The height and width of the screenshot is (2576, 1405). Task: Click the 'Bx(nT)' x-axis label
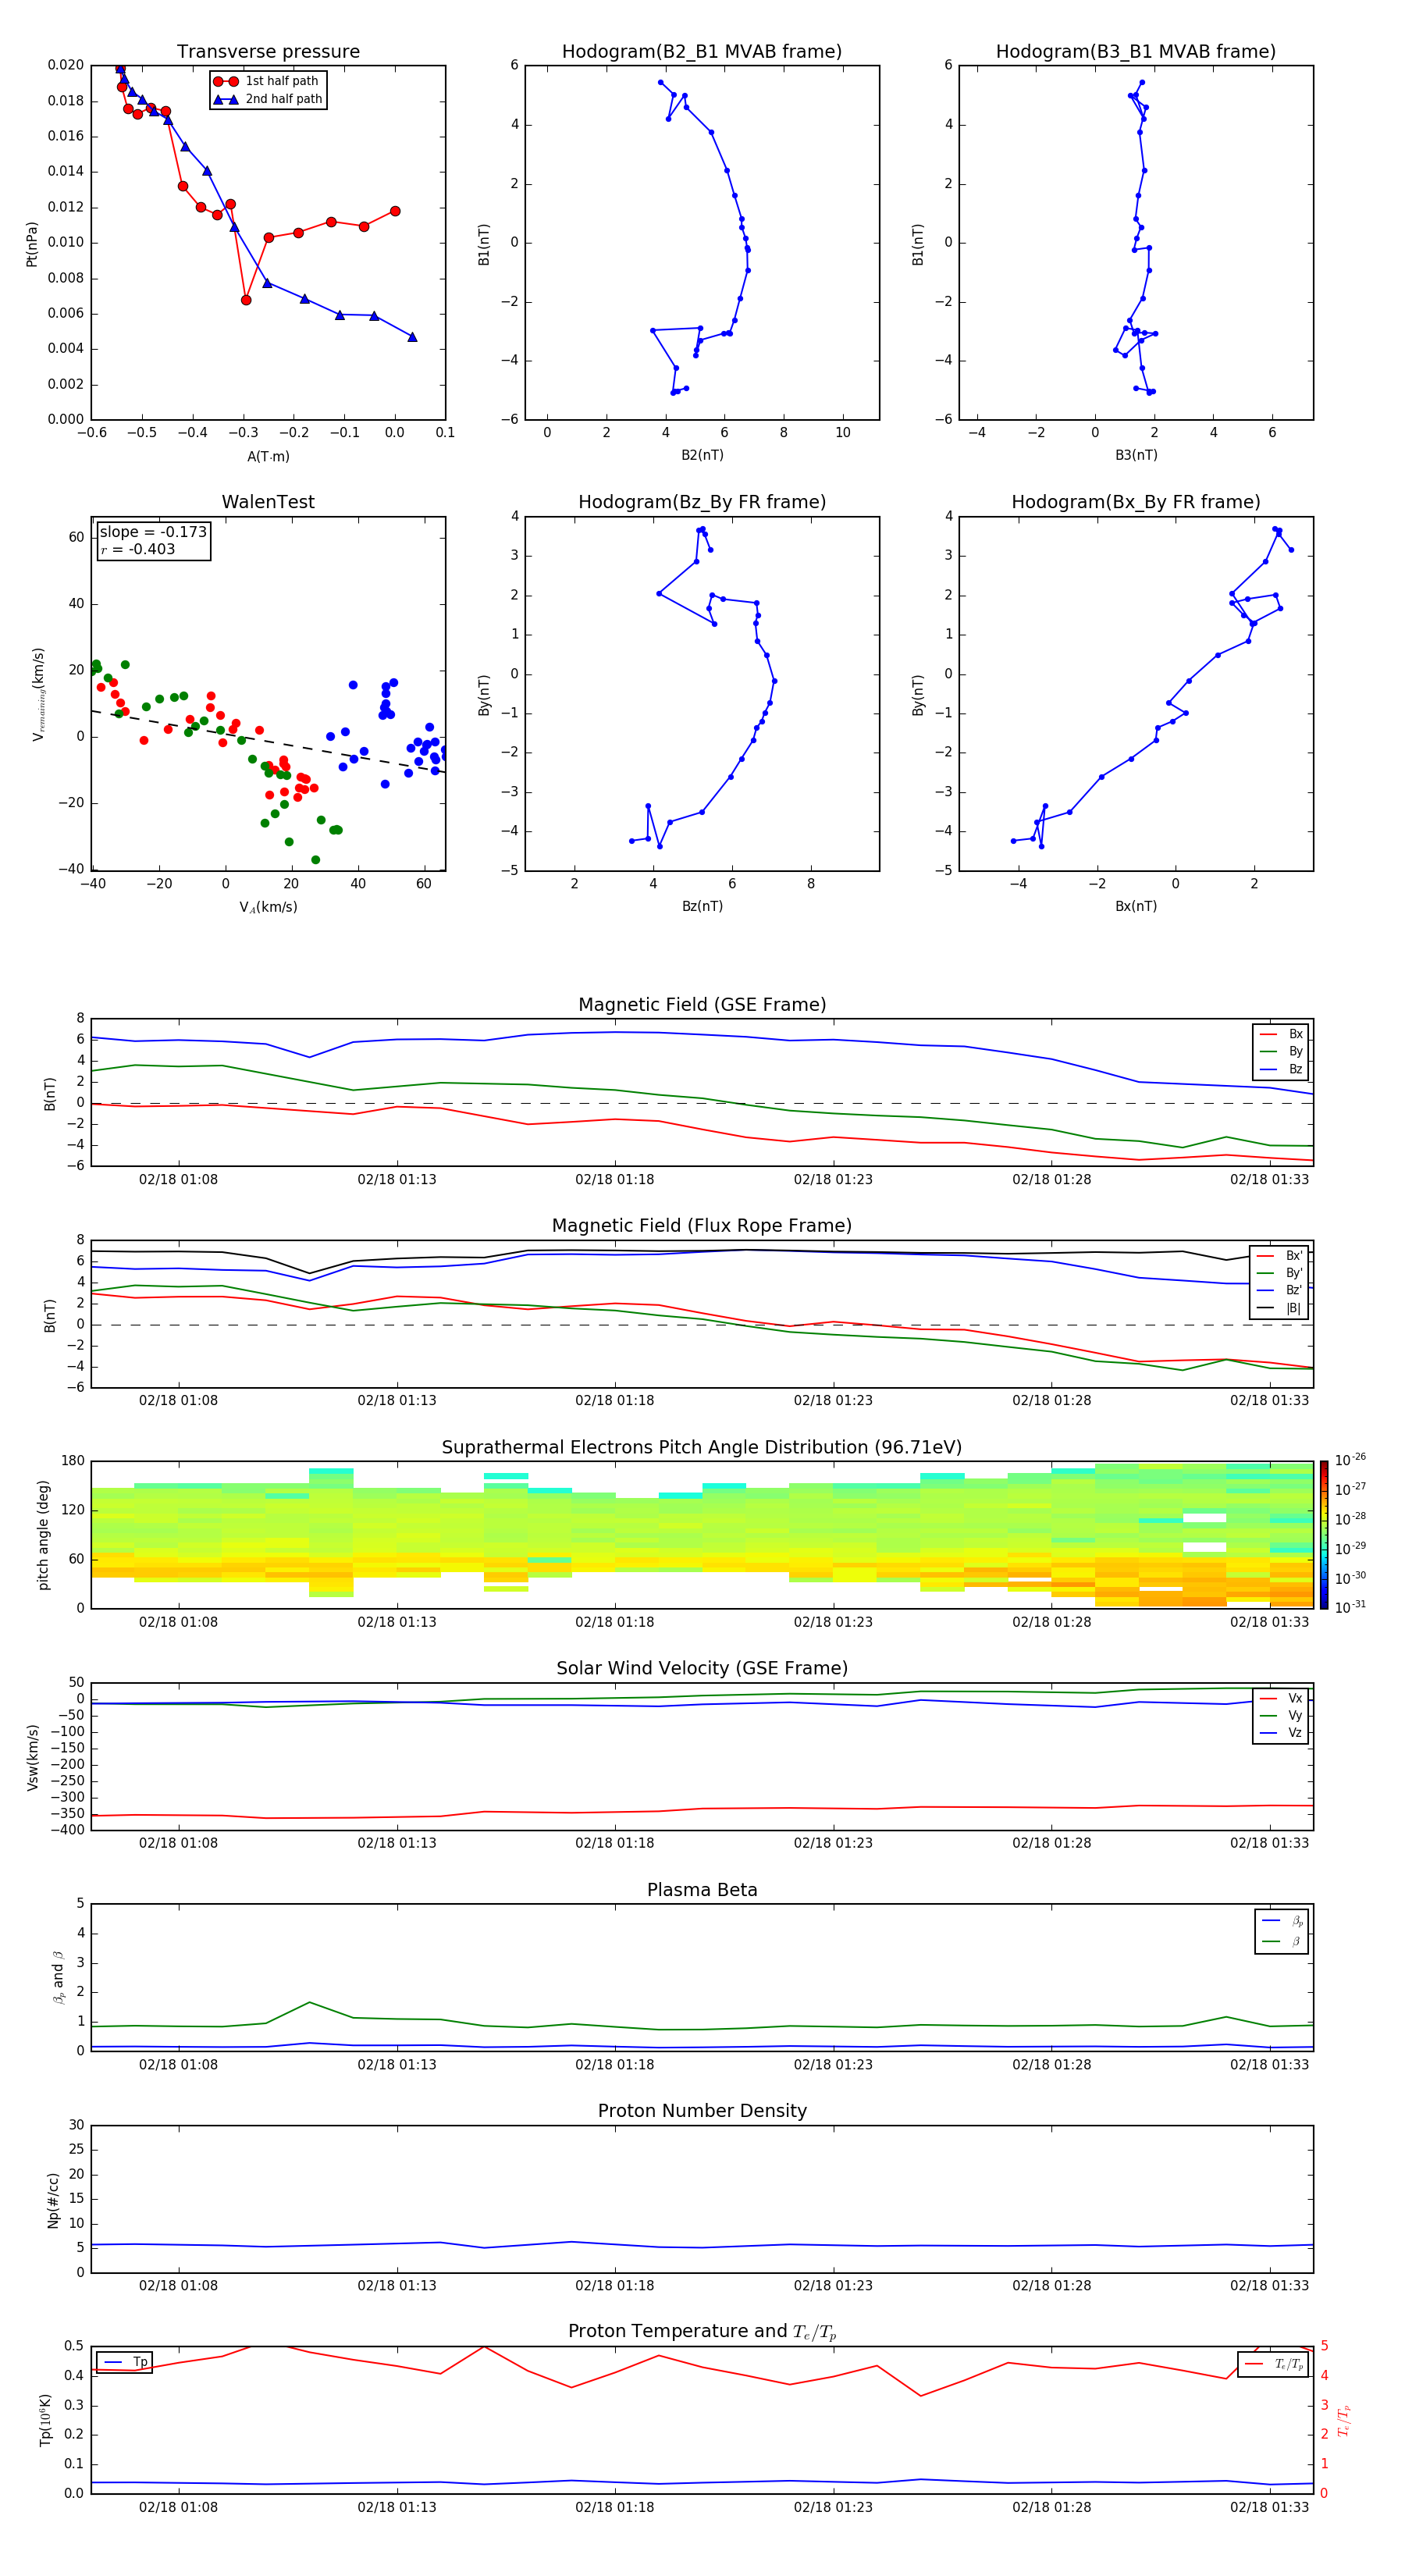1136,906
